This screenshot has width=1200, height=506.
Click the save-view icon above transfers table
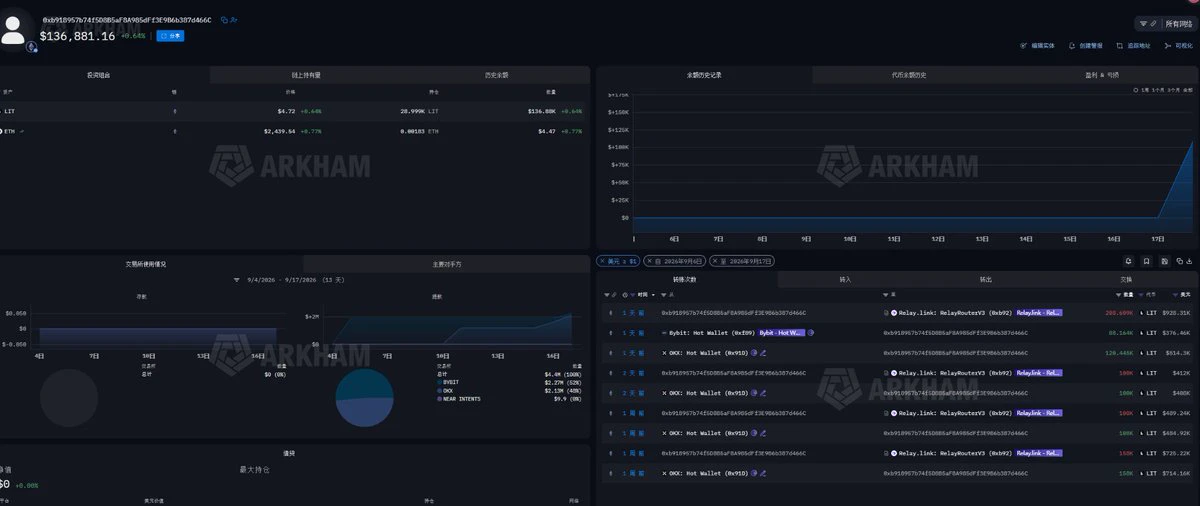pyautogui.click(x=1165, y=261)
